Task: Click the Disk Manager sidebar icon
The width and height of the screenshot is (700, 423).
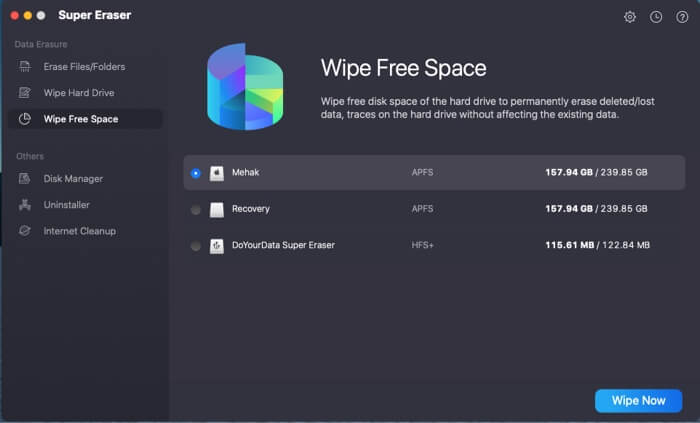Action: pos(25,178)
